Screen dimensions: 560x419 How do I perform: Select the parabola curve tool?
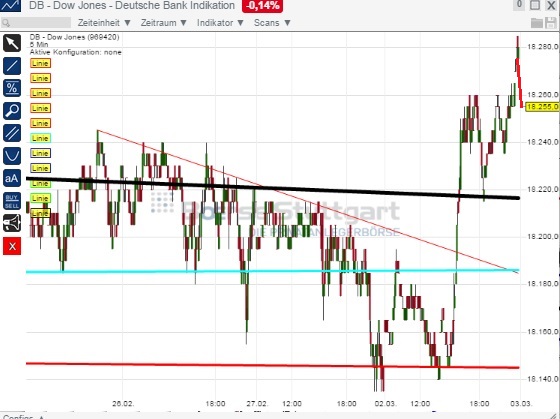coord(12,156)
